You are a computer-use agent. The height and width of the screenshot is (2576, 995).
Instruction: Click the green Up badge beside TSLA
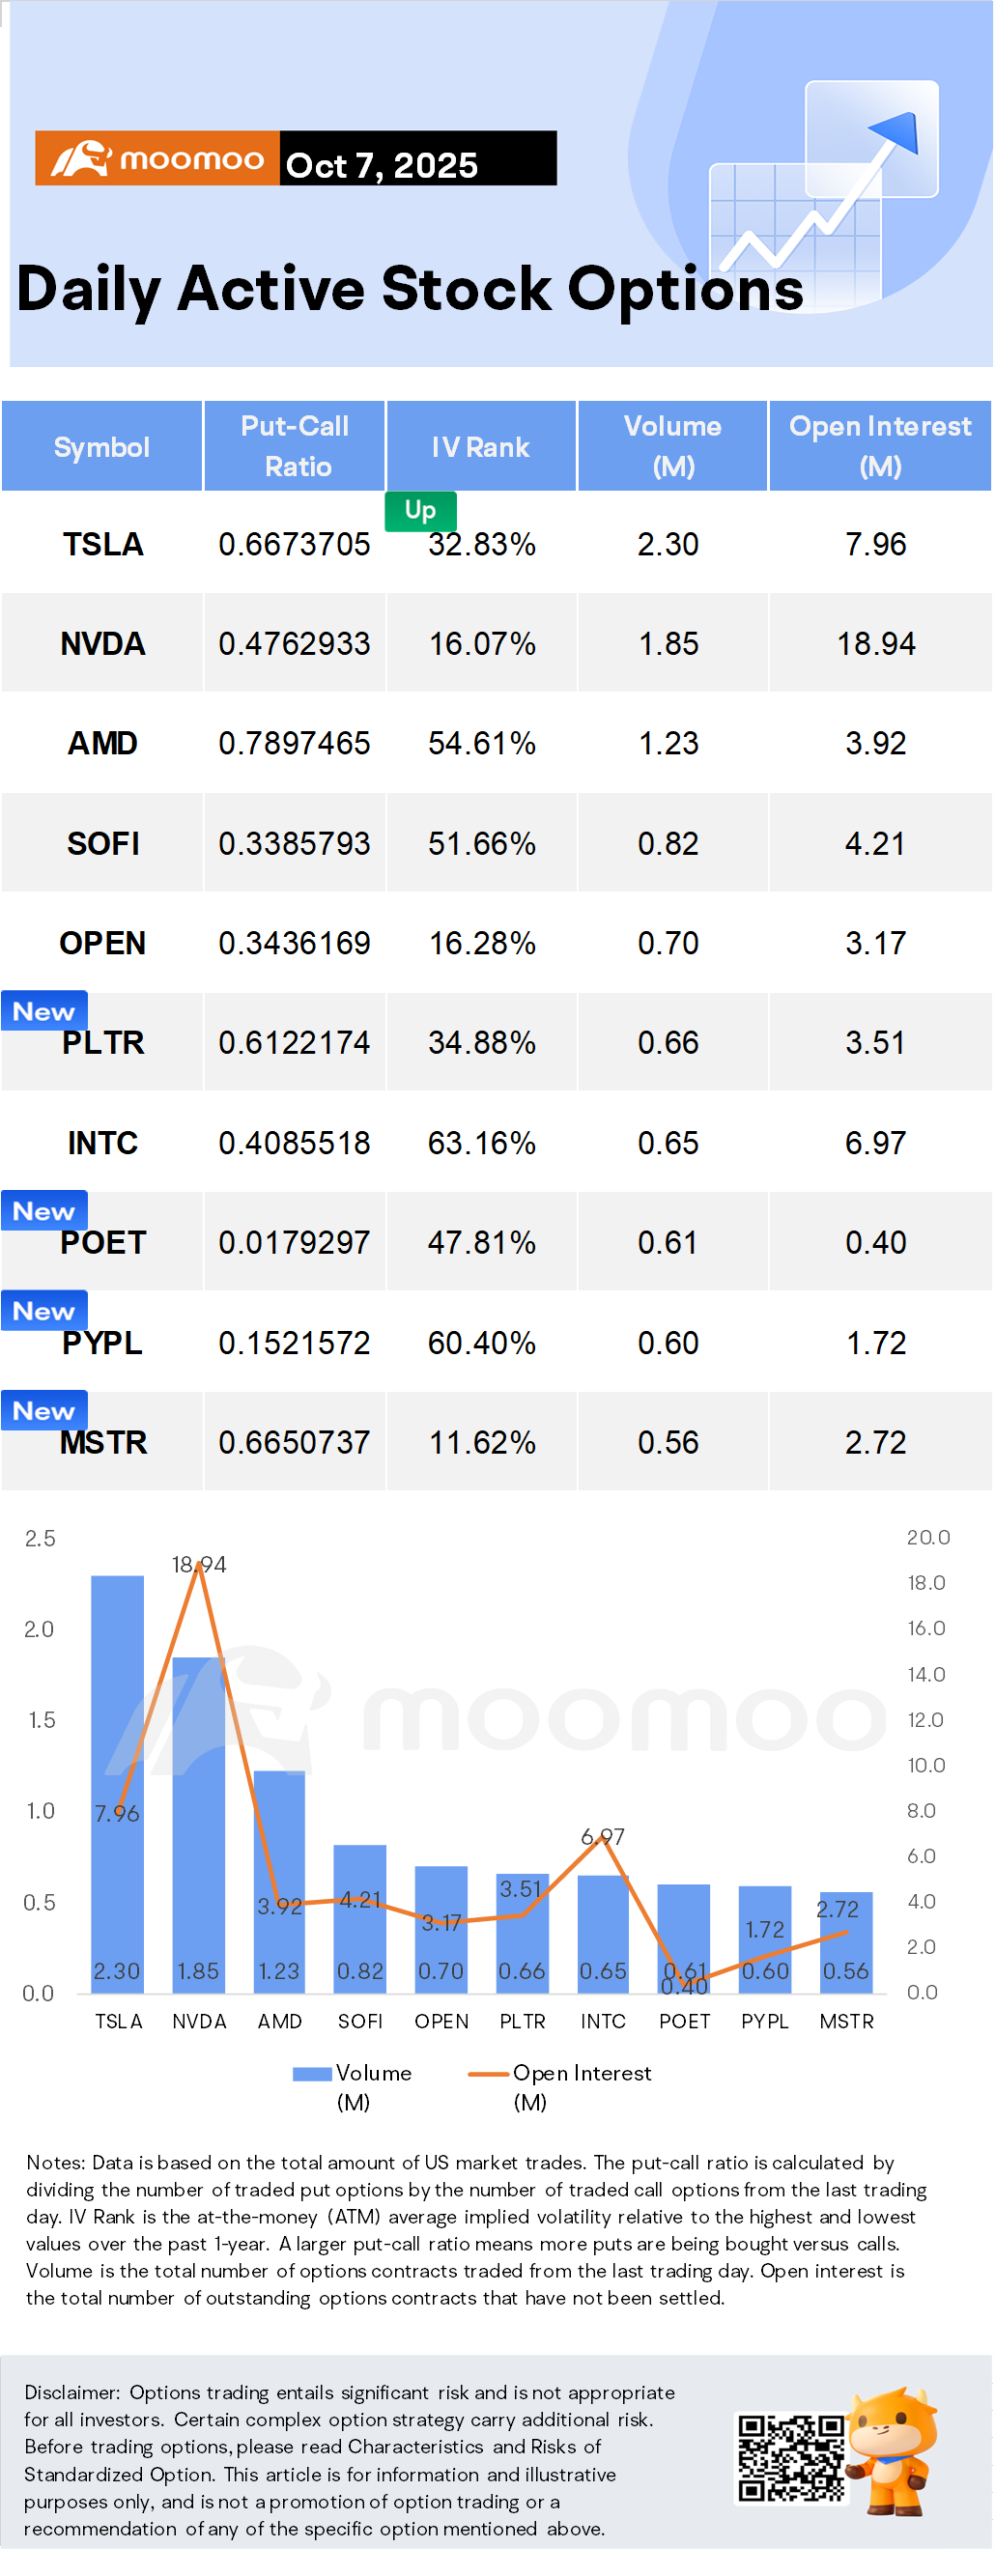(x=420, y=510)
